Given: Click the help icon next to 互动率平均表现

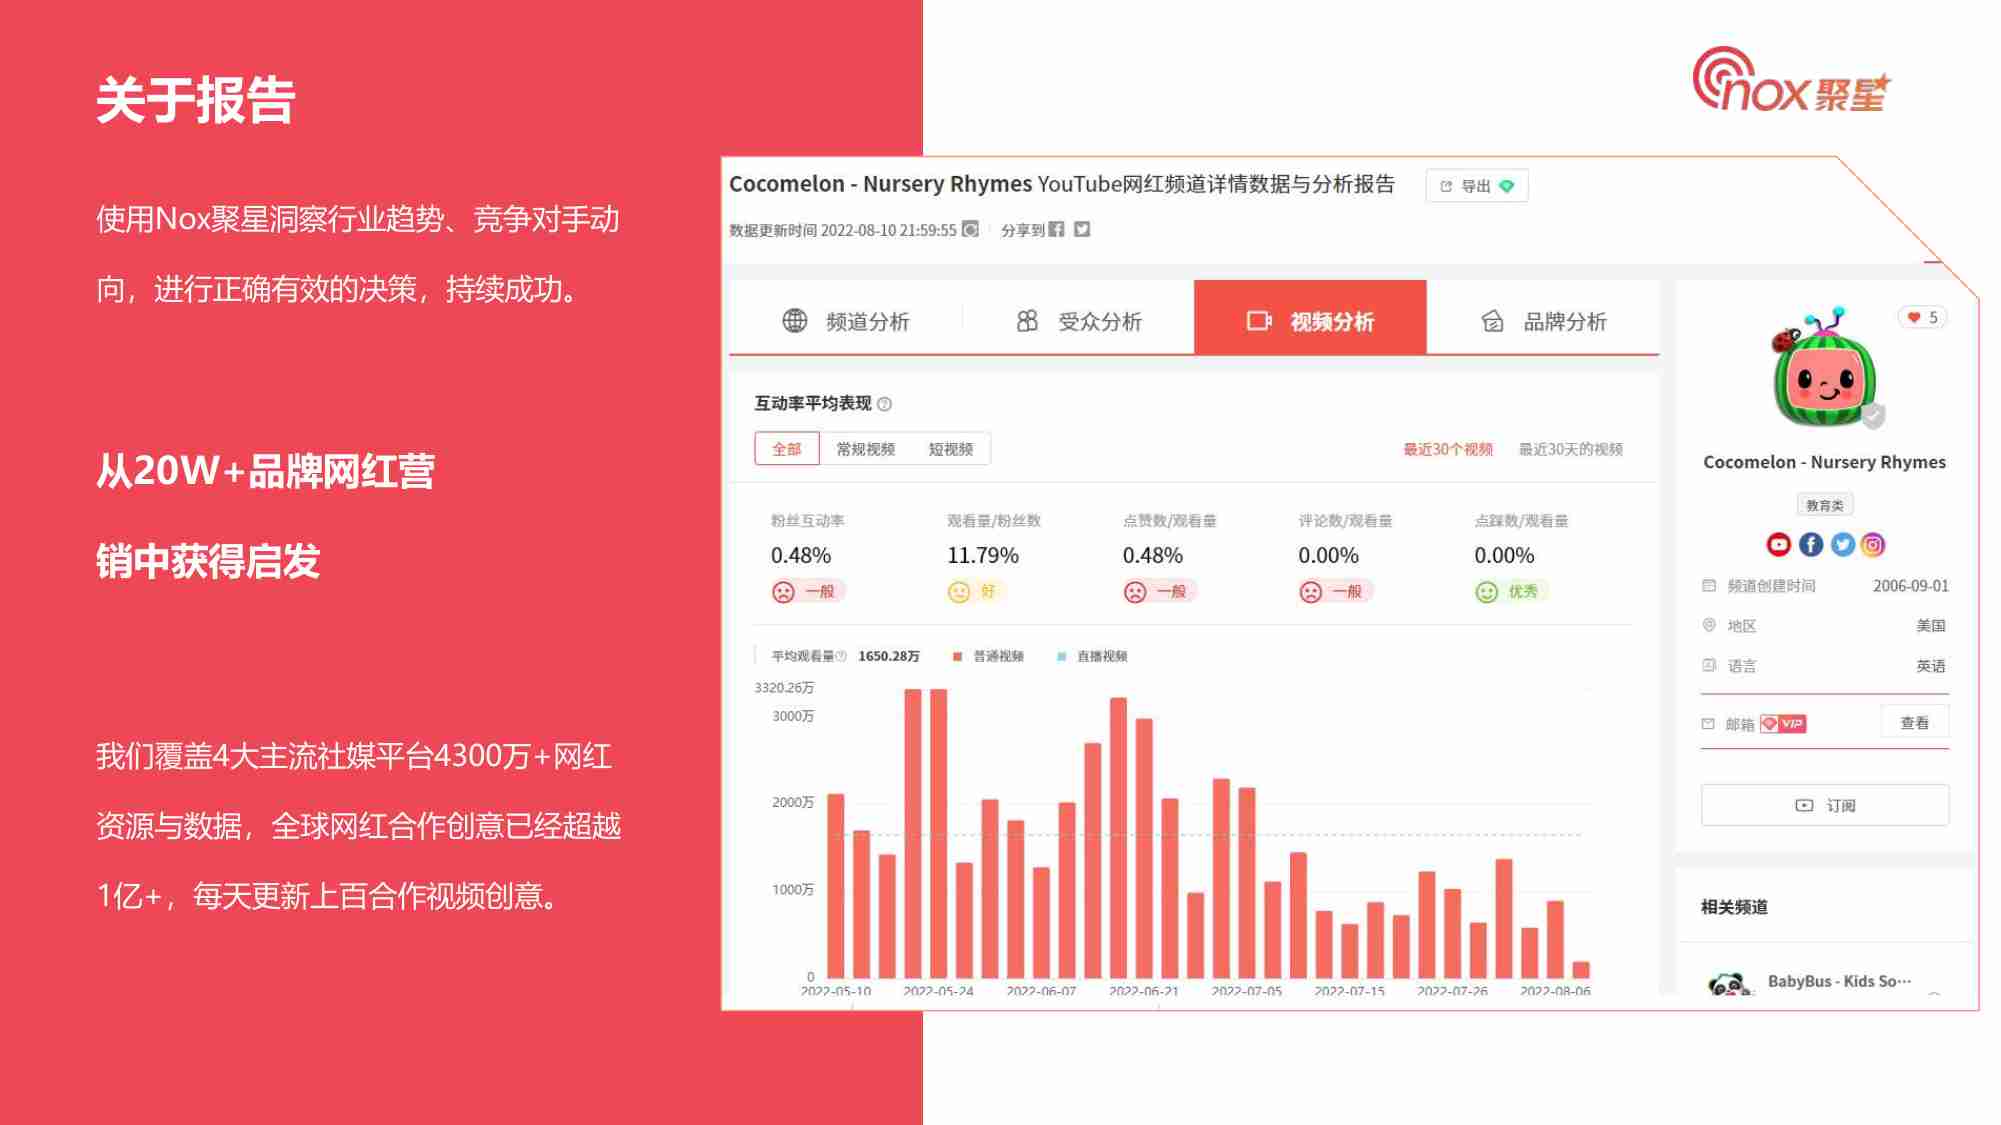Looking at the screenshot, I should point(884,404).
